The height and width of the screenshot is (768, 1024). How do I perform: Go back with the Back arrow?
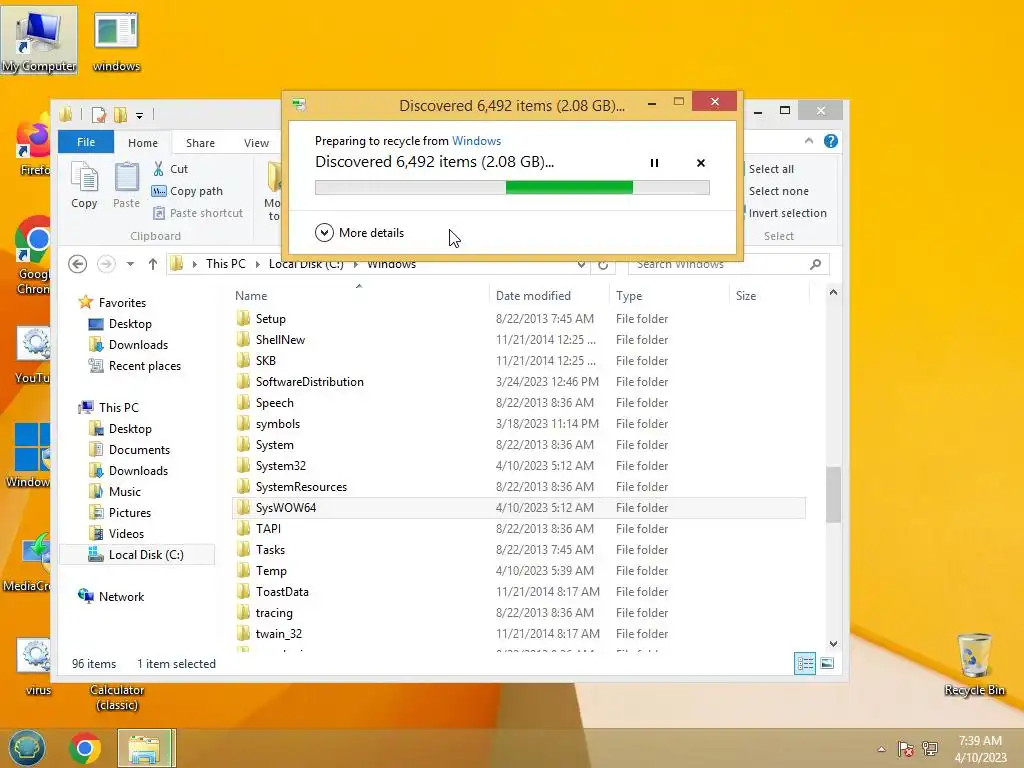pos(78,264)
